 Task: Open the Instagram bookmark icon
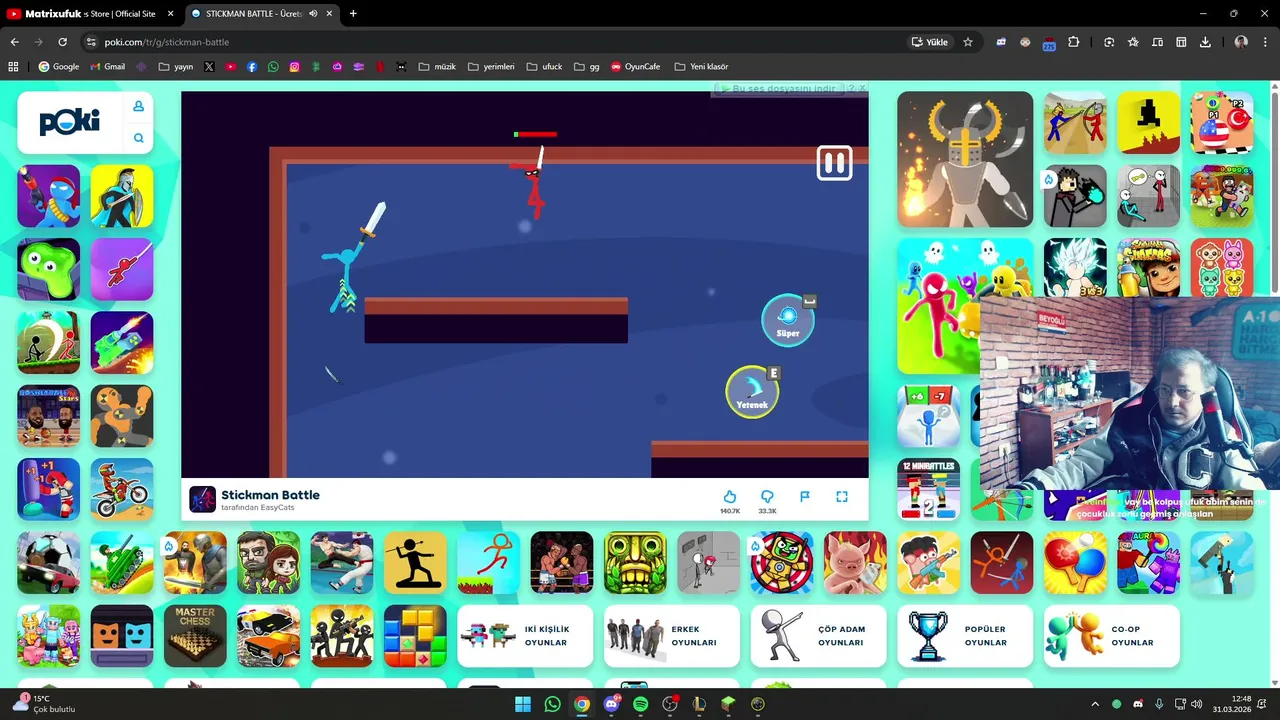point(294,67)
